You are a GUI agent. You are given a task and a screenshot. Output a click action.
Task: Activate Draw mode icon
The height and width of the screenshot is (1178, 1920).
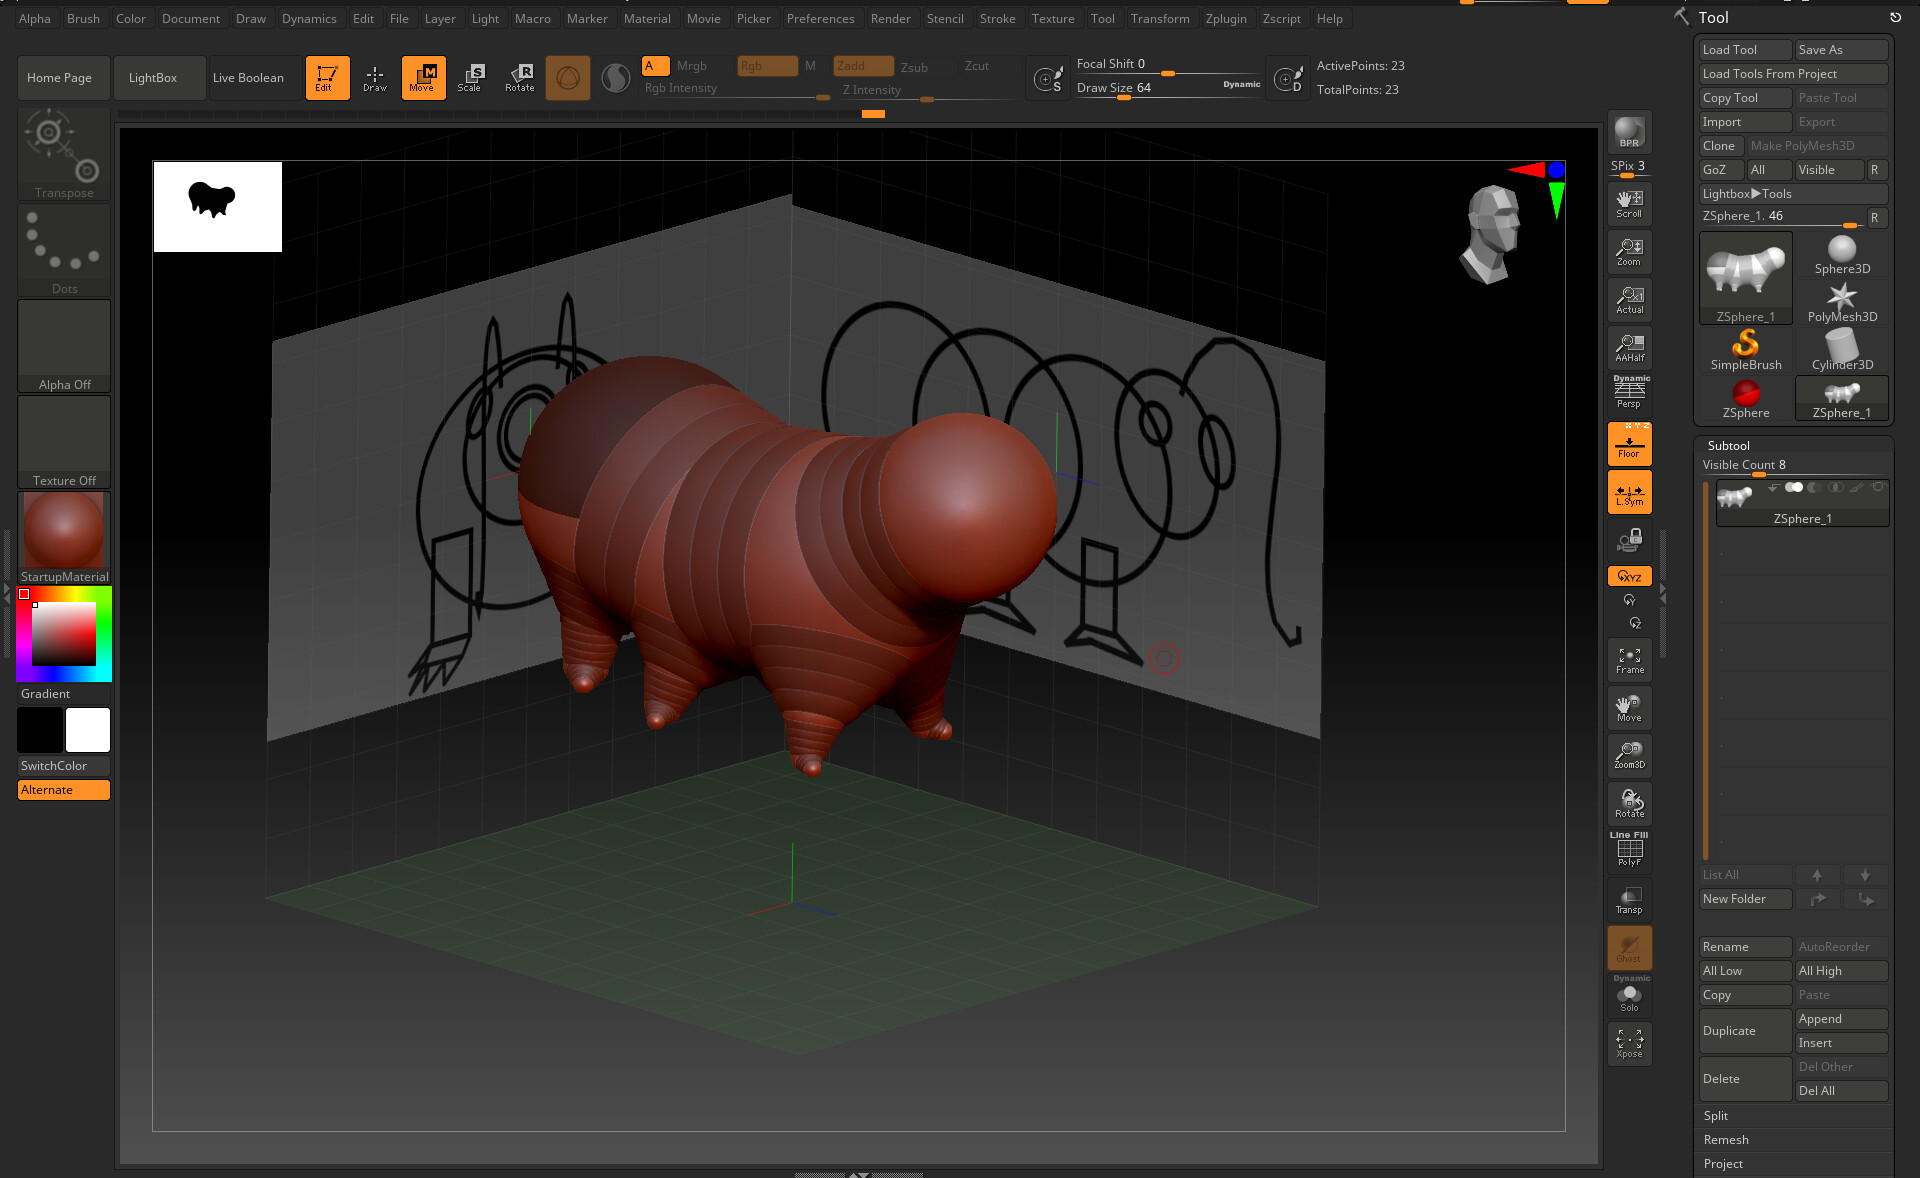(x=374, y=77)
